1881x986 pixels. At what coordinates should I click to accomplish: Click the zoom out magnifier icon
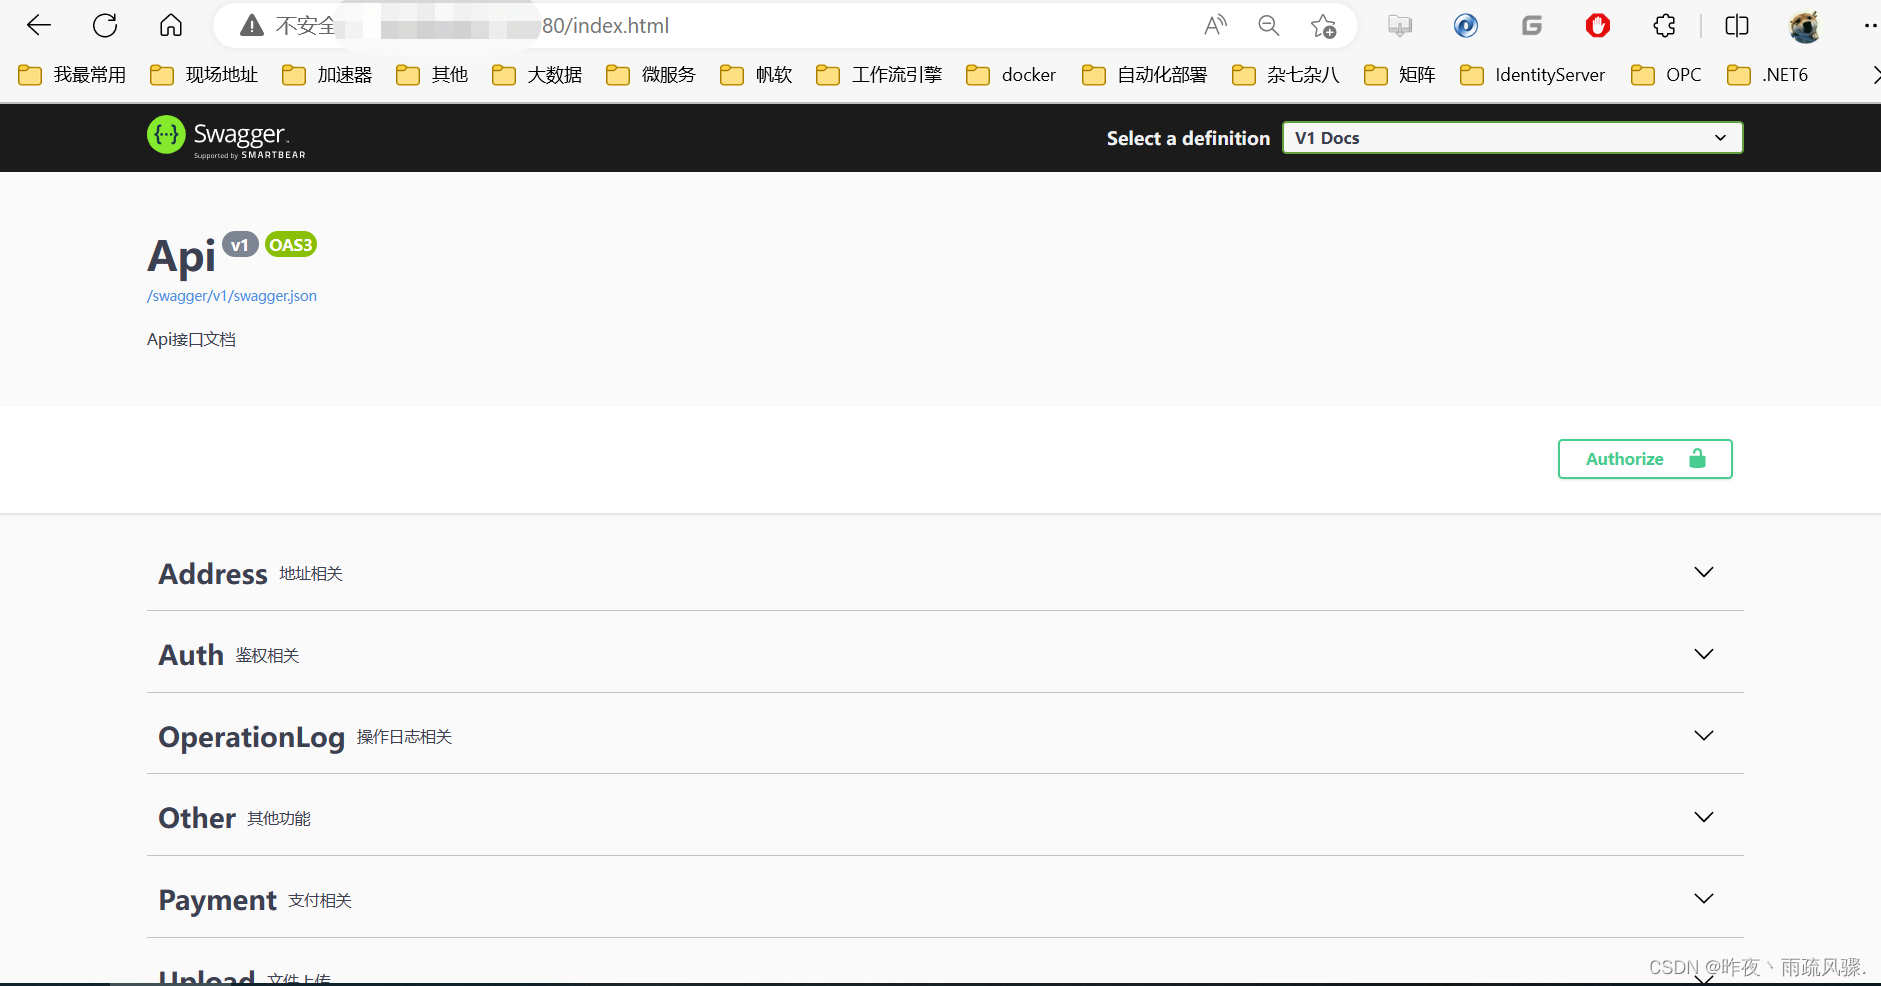[x=1269, y=26]
